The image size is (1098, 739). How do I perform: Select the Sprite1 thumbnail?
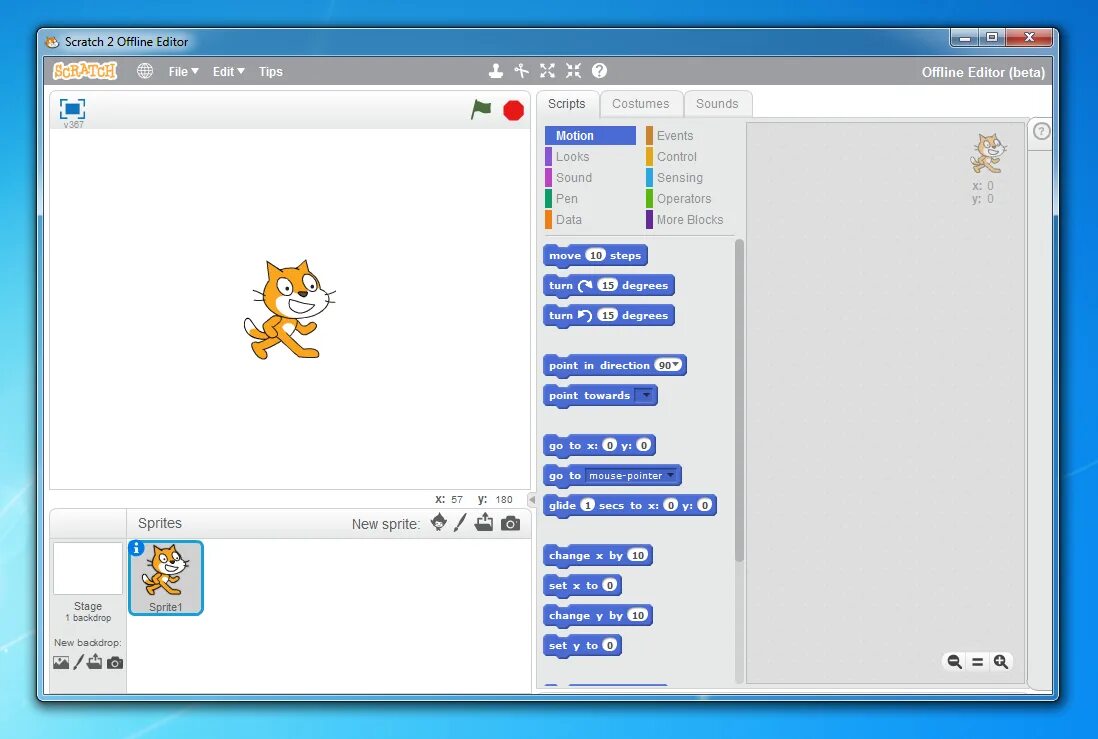click(x=166, y=578)
